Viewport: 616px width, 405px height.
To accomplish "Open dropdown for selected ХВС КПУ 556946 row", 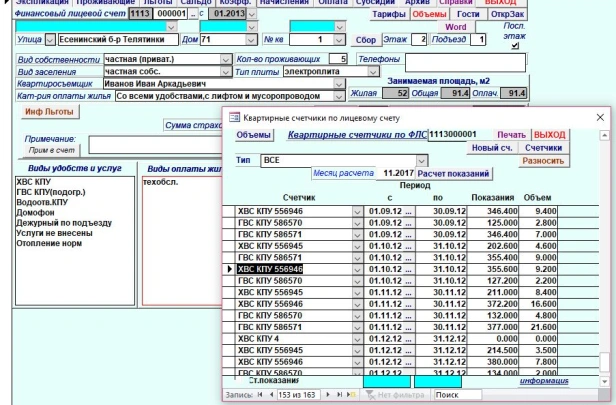I will [x=357, y=269].
